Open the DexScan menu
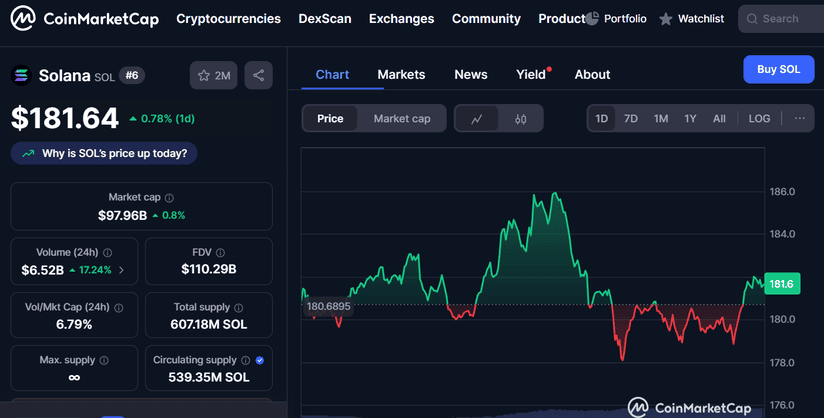The image size is (824, 418). 325,19
